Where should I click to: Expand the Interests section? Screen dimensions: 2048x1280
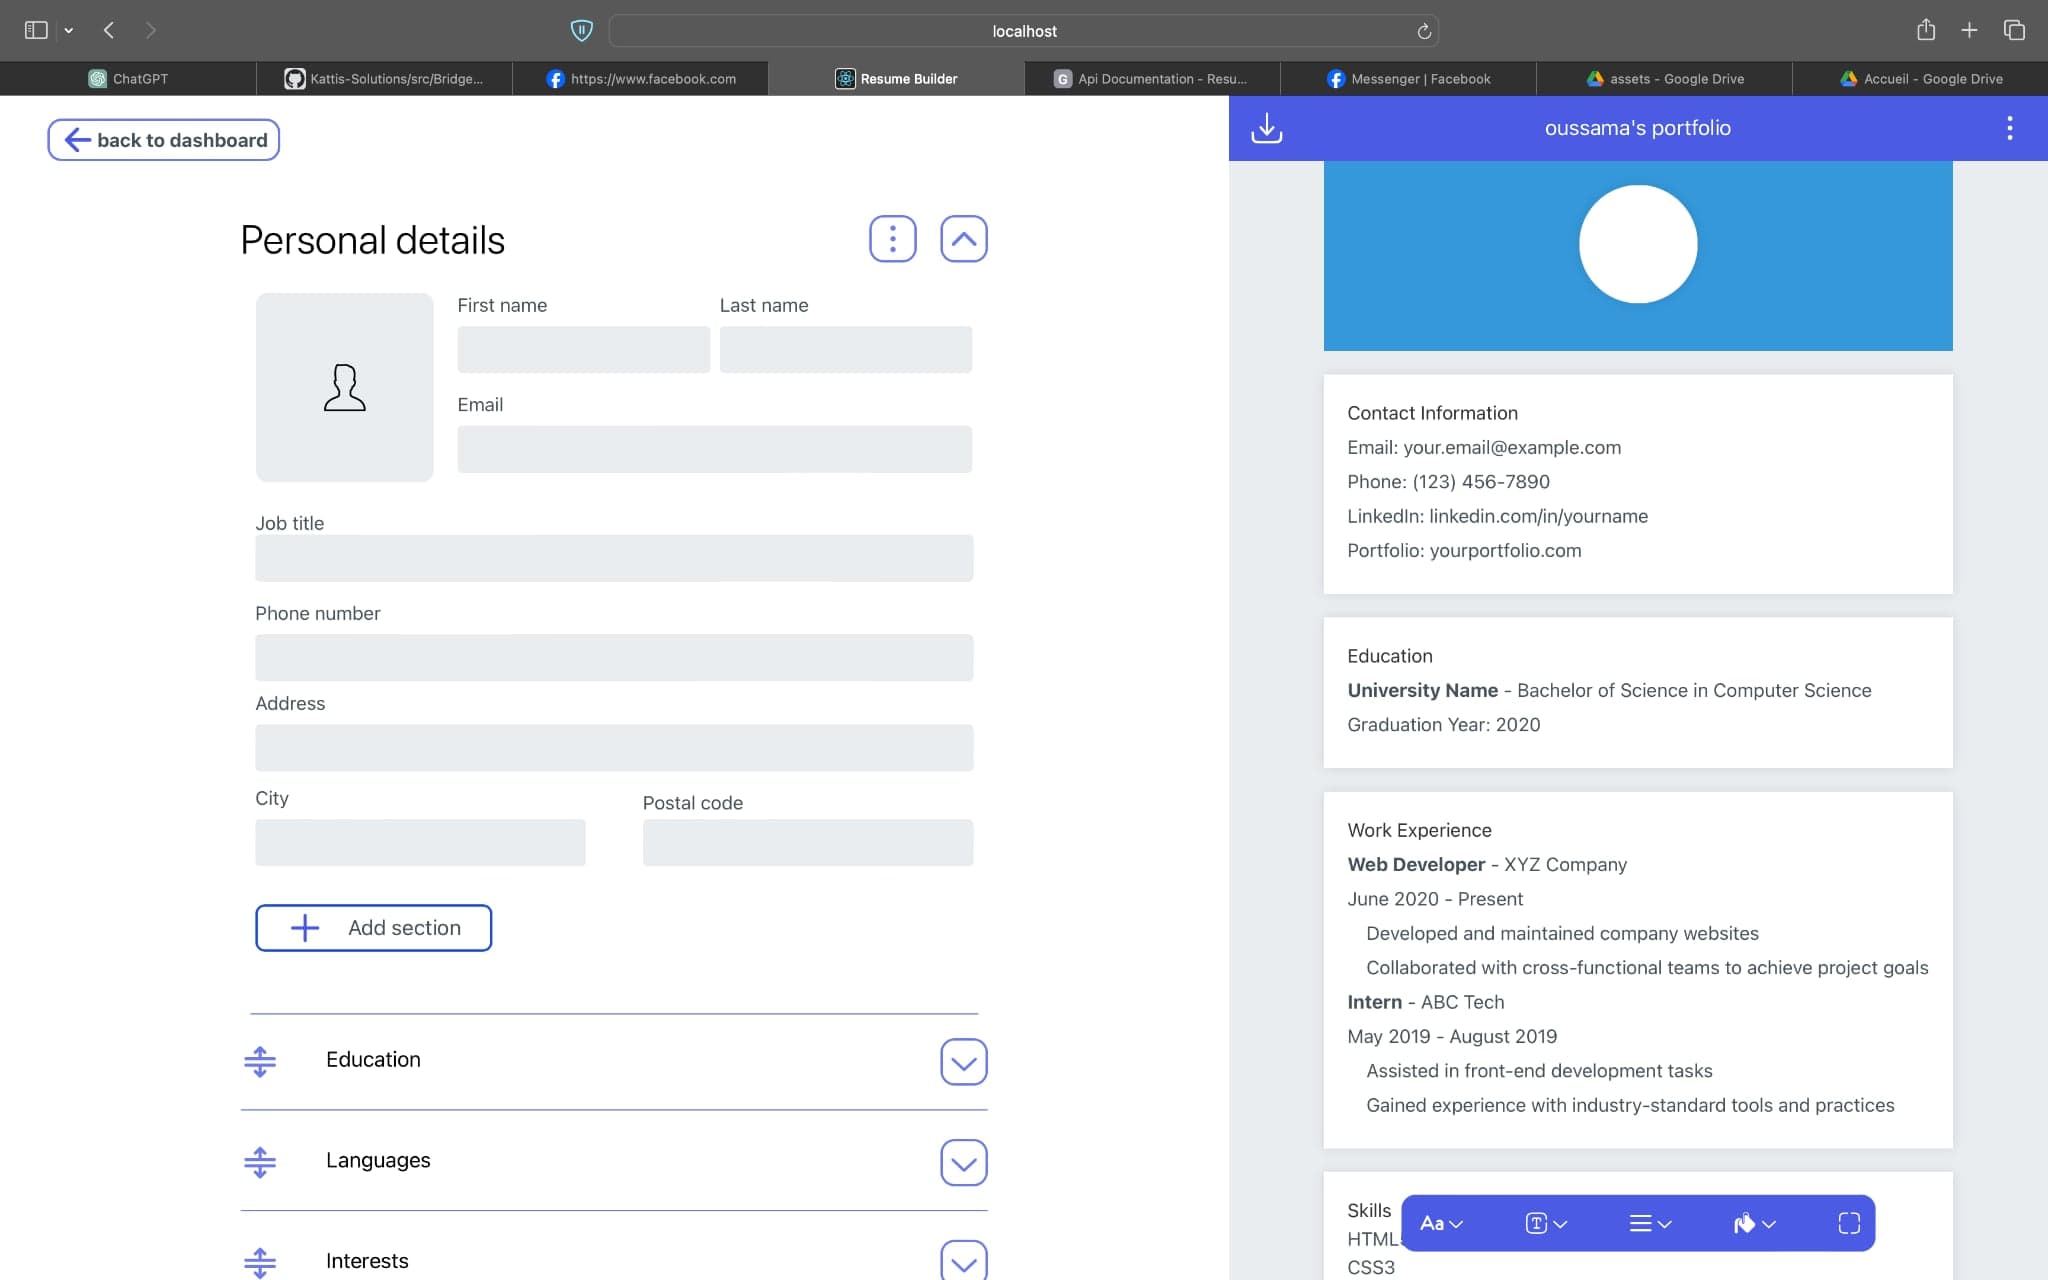pos(963,1261)
